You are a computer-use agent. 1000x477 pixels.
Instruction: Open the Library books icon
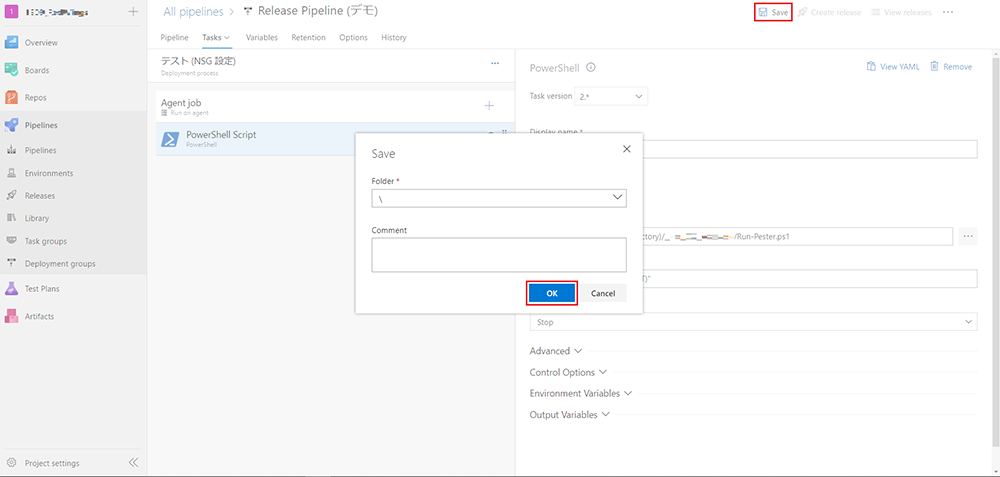(11, 218)
